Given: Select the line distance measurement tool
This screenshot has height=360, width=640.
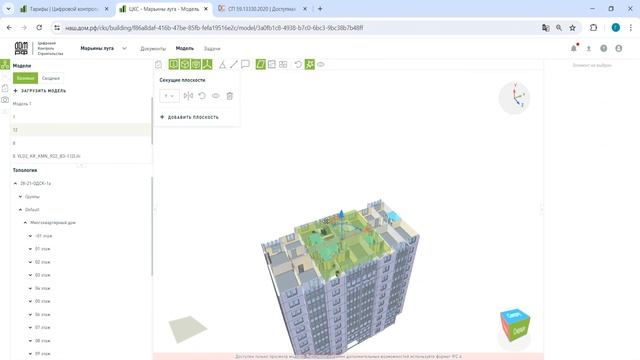Looking at the screenshot, I should (233, 64).
